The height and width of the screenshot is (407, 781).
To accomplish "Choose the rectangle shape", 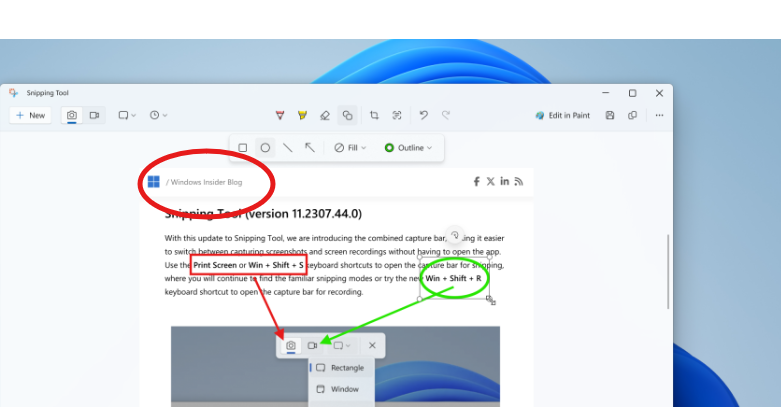I will tap(243, 147).
